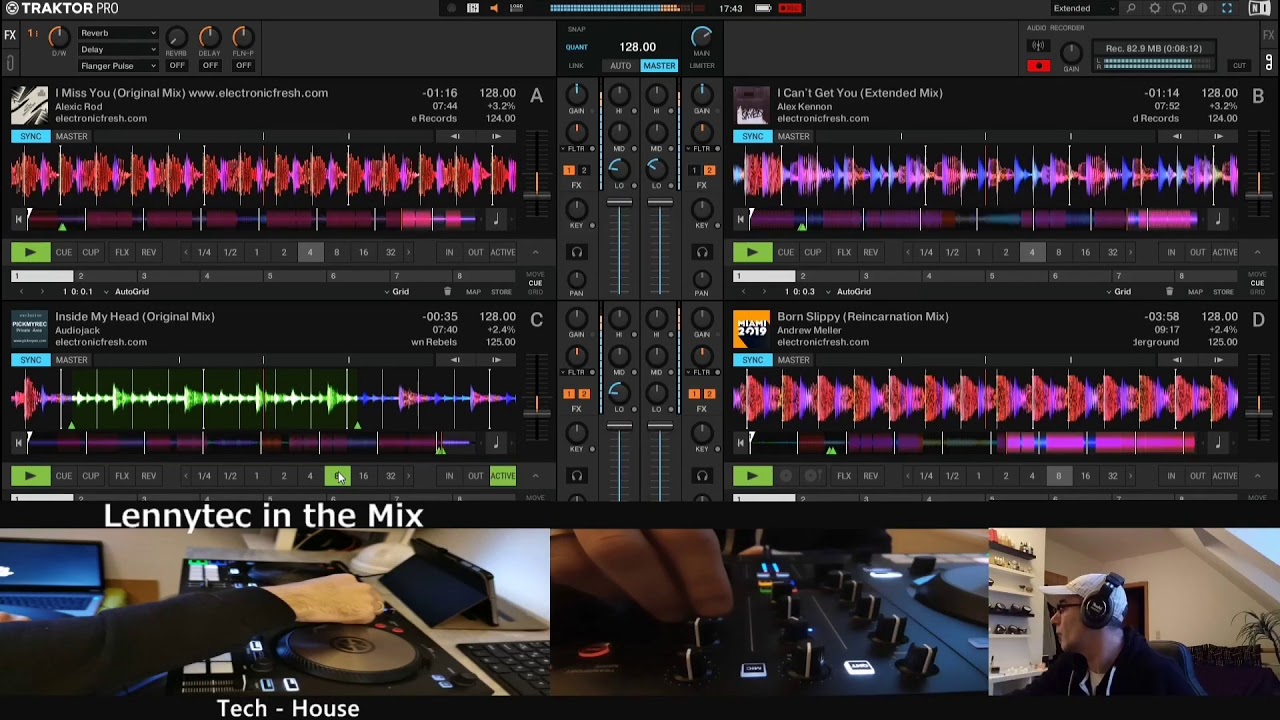The height and width of the screenshot is (720, 1280).
Task: Toggle the REVRB effect OFF button
Action: (177, 66)
